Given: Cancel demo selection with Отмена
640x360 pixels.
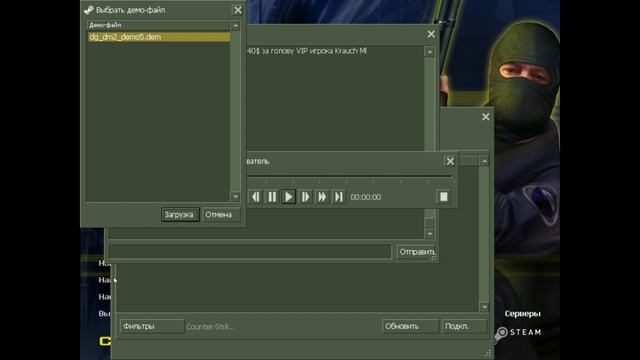Looking at the screenshot, I should [x=220, y=215].
